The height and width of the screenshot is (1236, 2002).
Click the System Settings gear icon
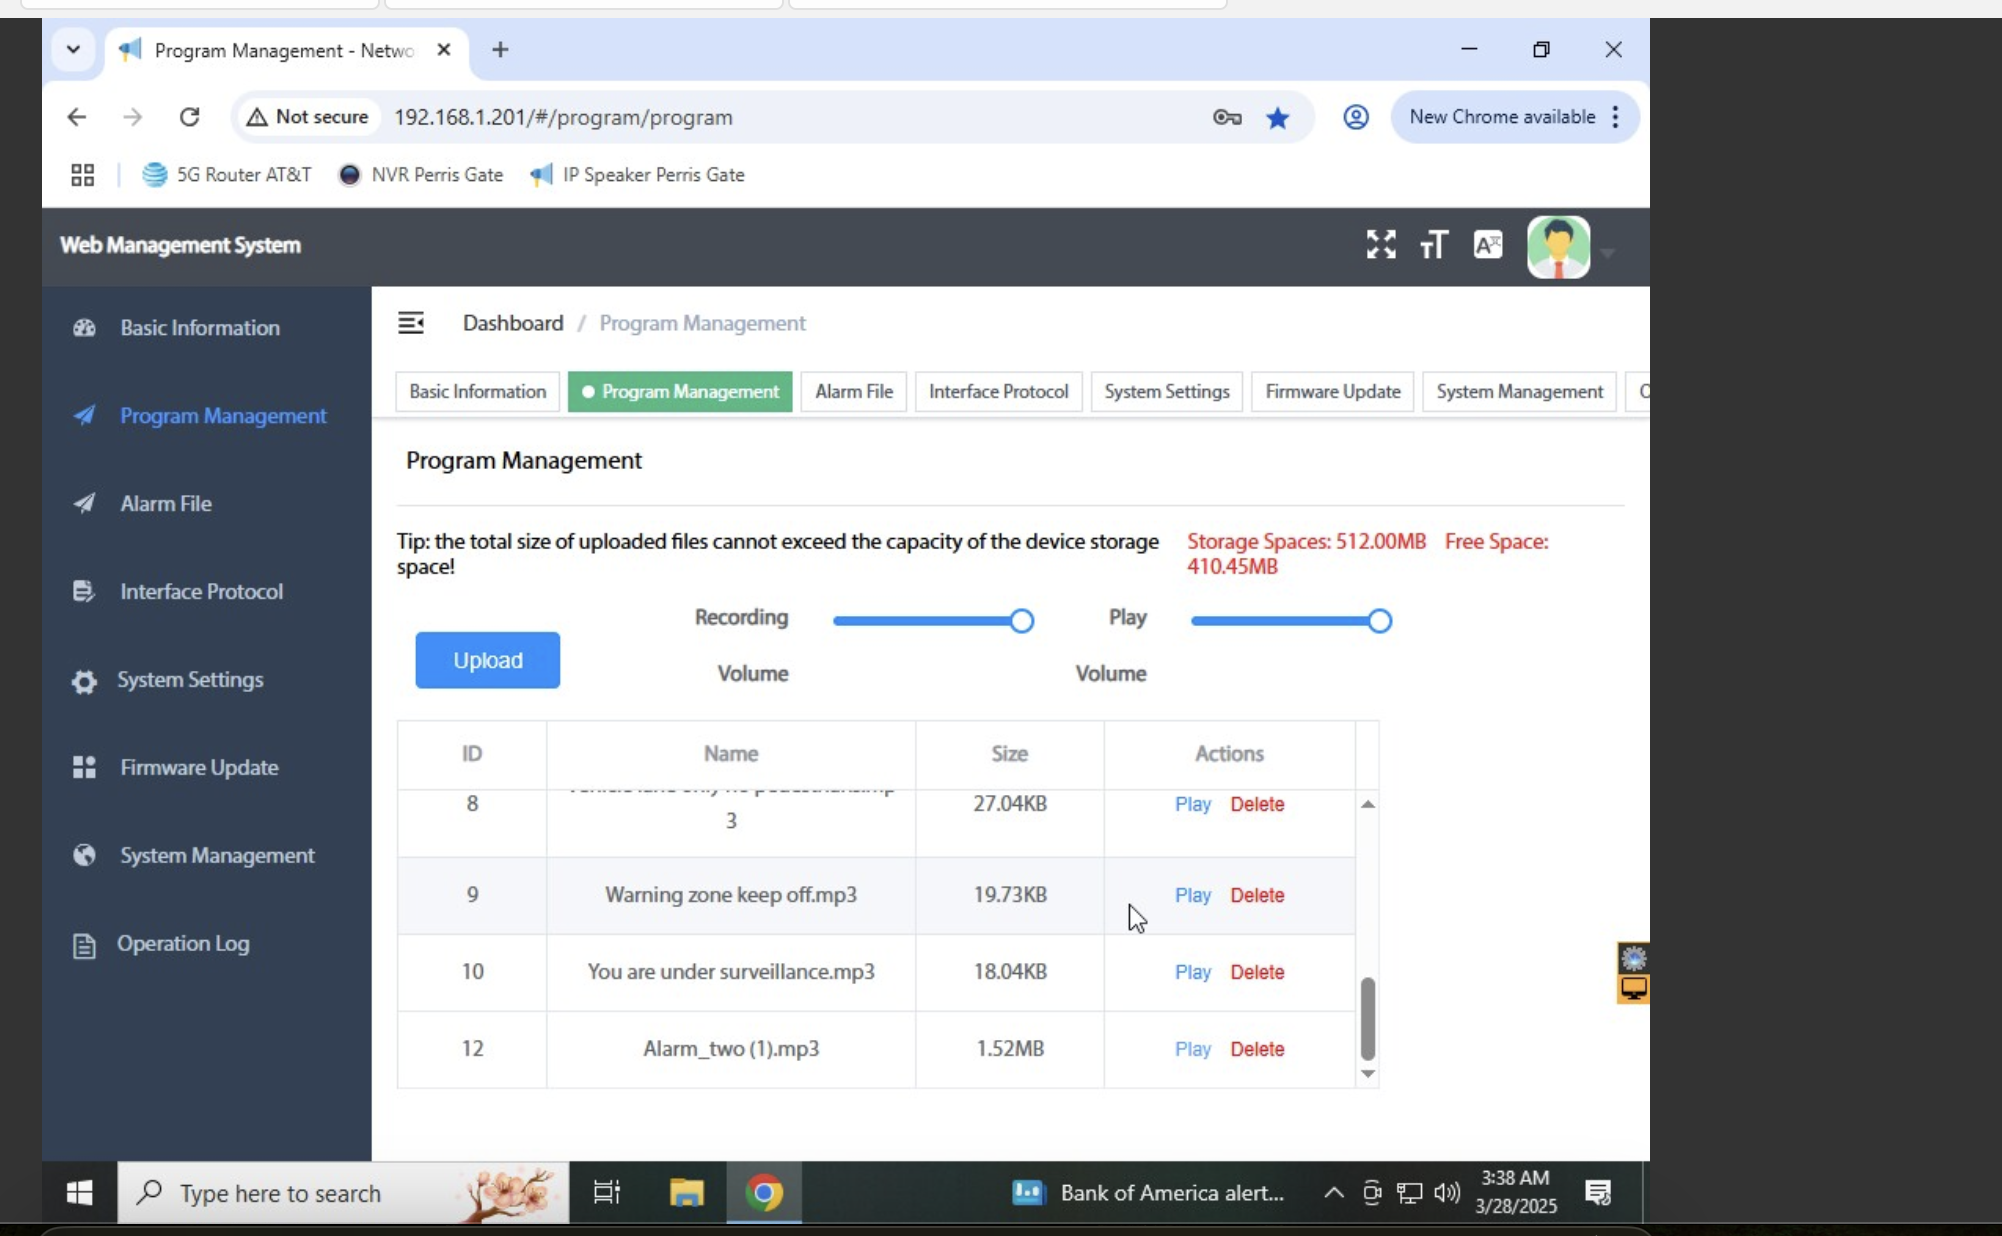tap(84, 681)
